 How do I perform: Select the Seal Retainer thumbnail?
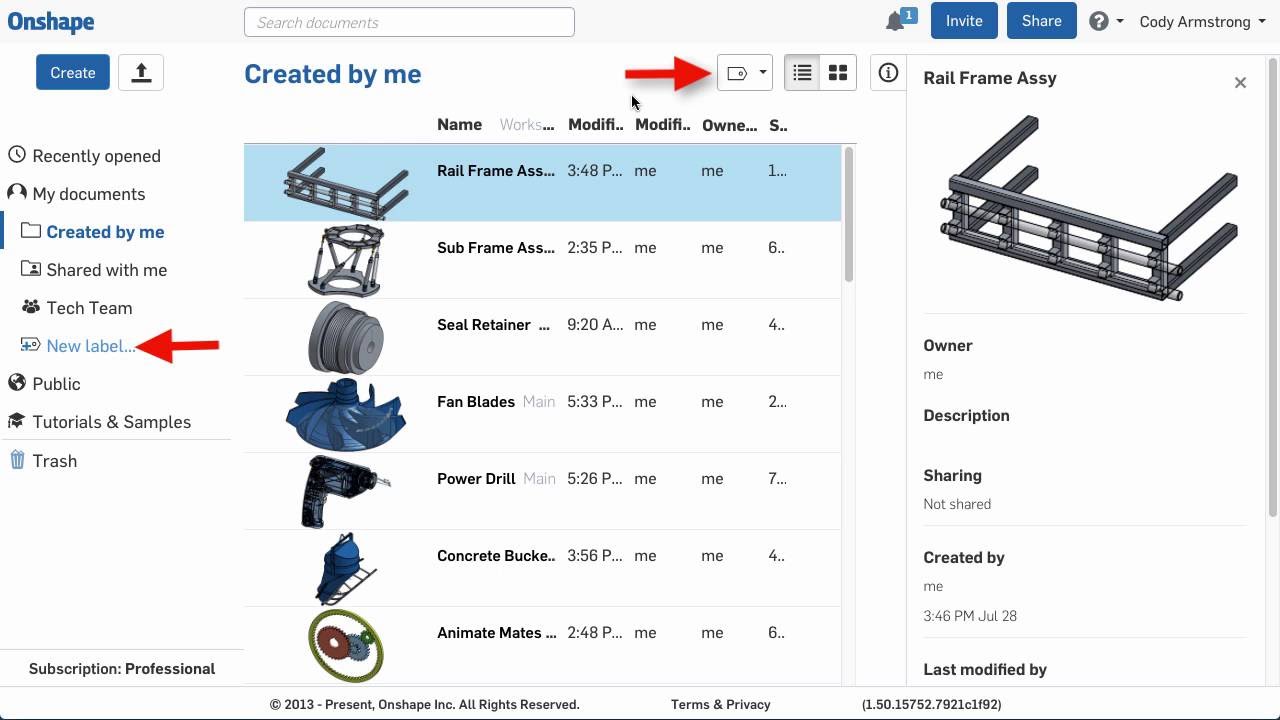[346, 337]
